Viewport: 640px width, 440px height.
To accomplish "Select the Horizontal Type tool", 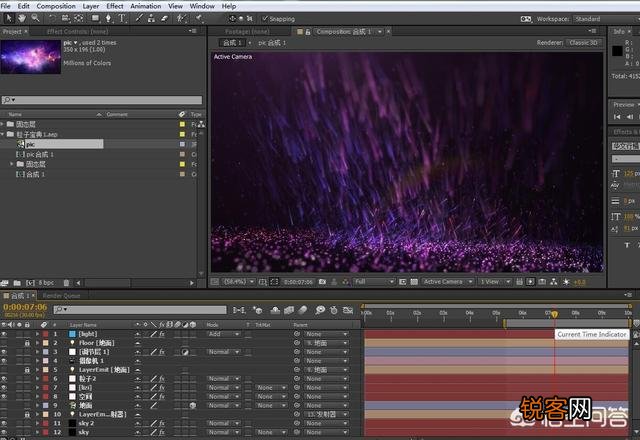I will (x=122, y=18).
